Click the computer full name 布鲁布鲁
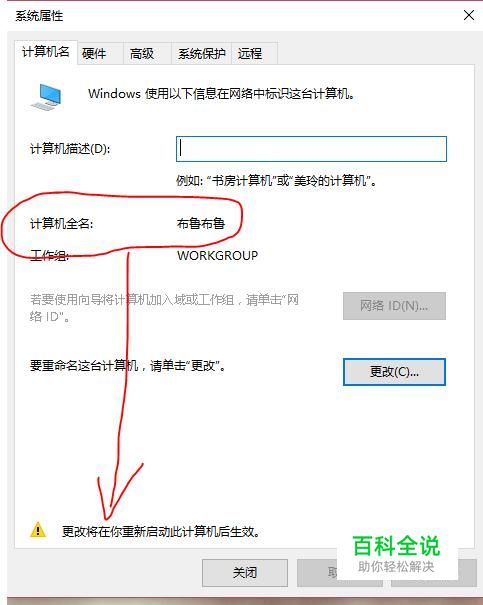483x605 pixels. (x=201, y=223)
